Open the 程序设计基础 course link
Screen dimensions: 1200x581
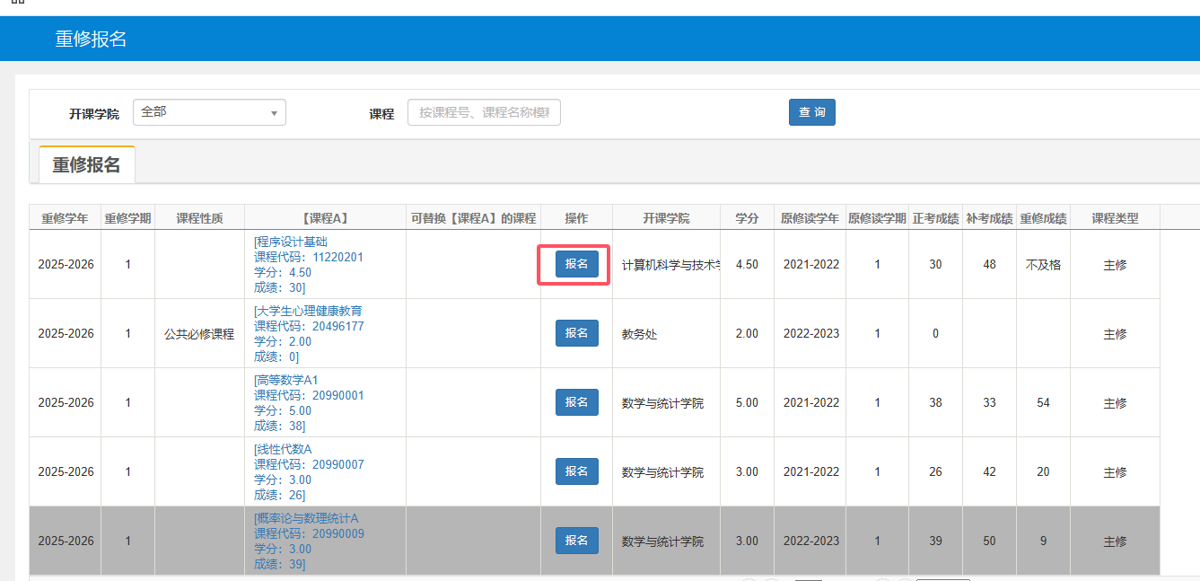tap(291, 242)
